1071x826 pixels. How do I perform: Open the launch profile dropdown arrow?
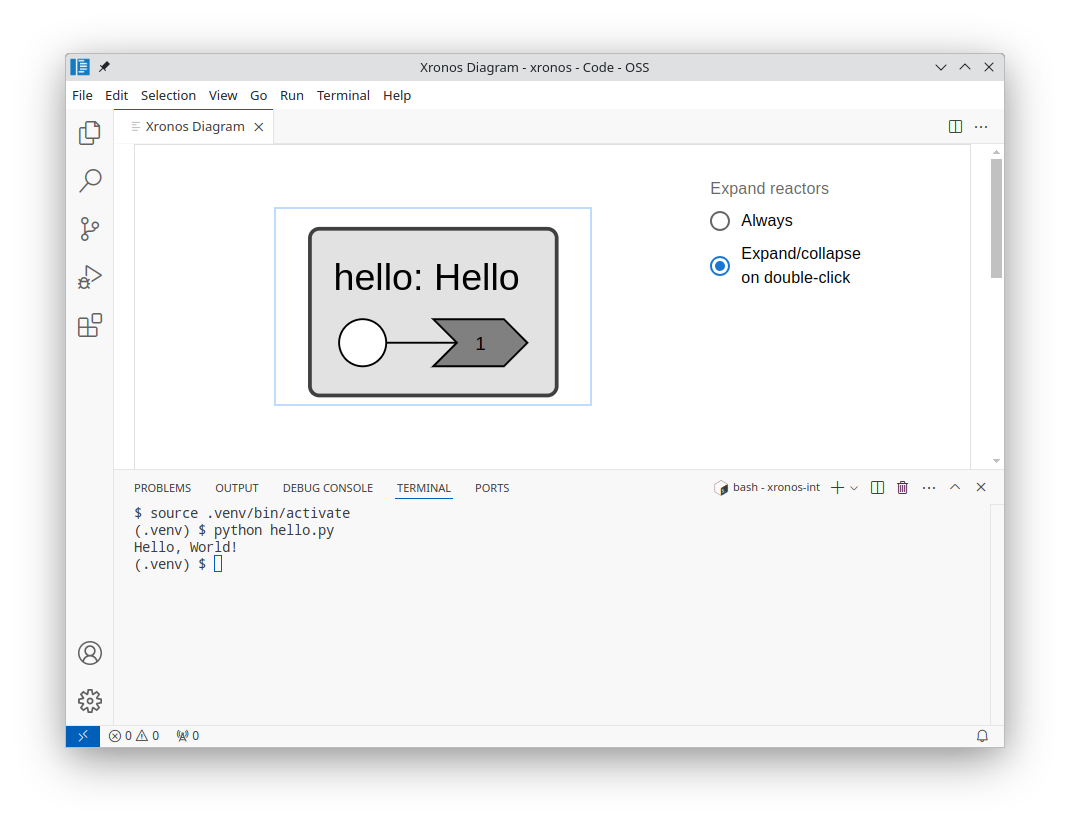[x=854, y=488]
